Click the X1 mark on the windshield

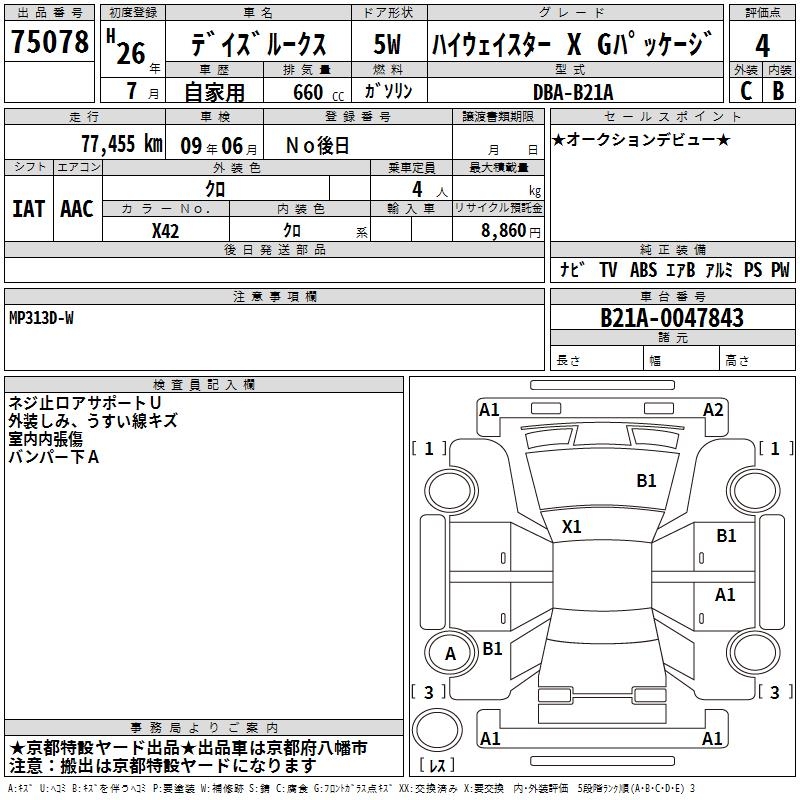(572, 526)
